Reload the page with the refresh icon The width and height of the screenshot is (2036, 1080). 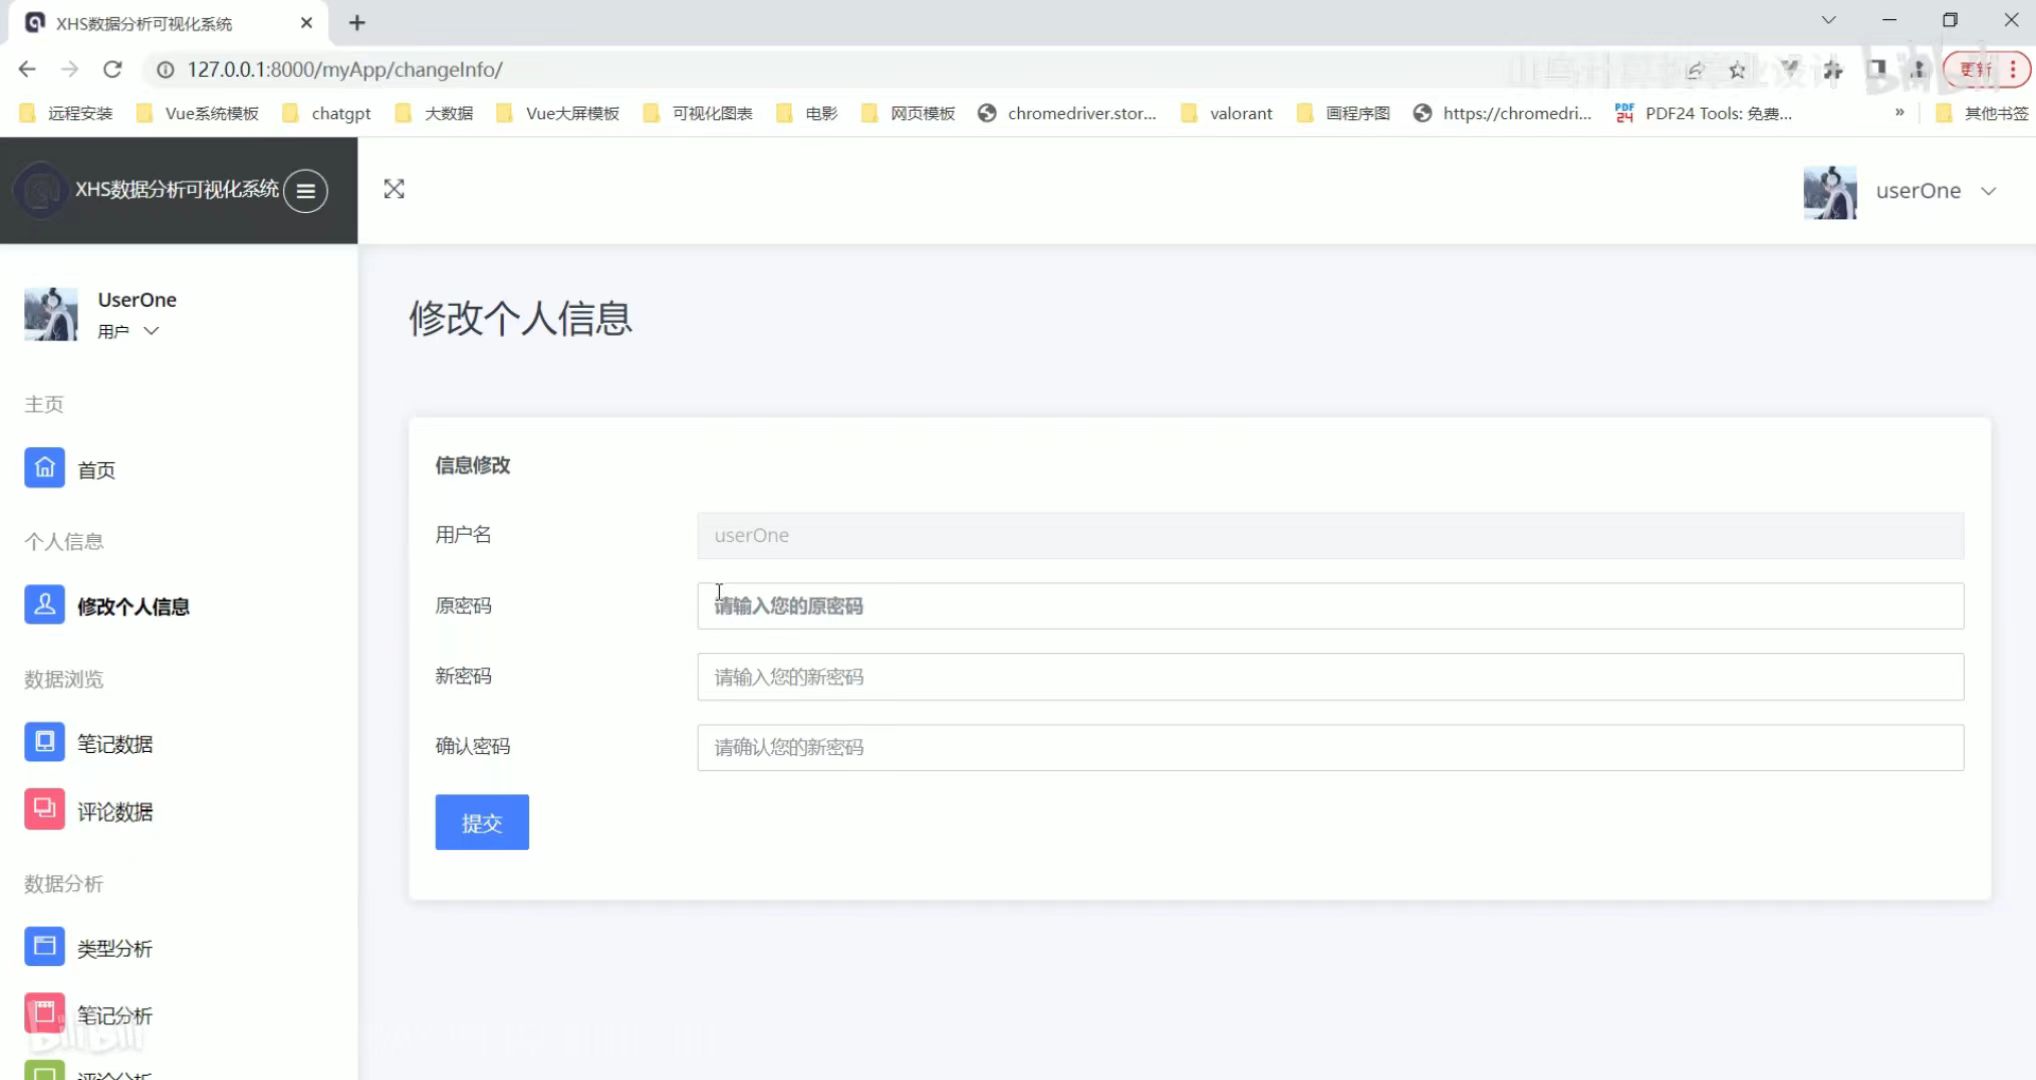point(113,69)
